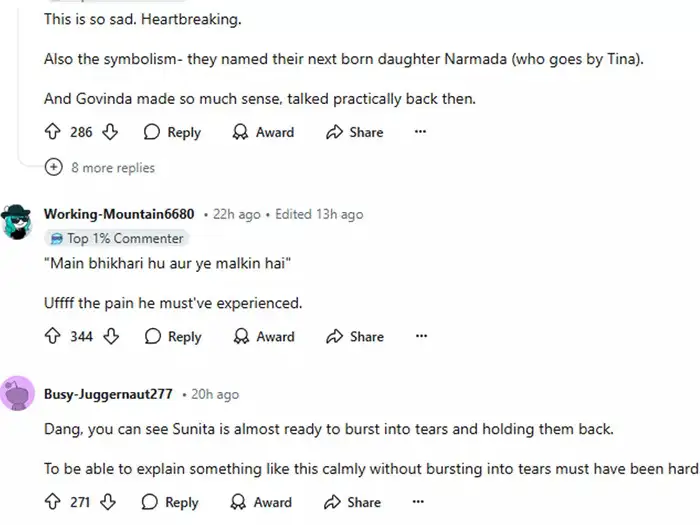
Task: Give award to Working-Mountain6680's comment
Action: tap(263, 337)
